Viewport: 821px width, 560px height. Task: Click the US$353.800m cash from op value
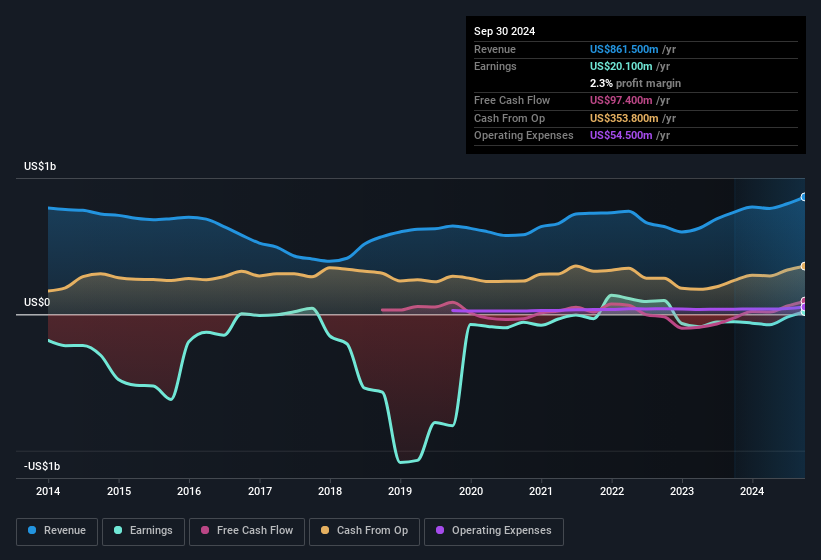[624, 118]
